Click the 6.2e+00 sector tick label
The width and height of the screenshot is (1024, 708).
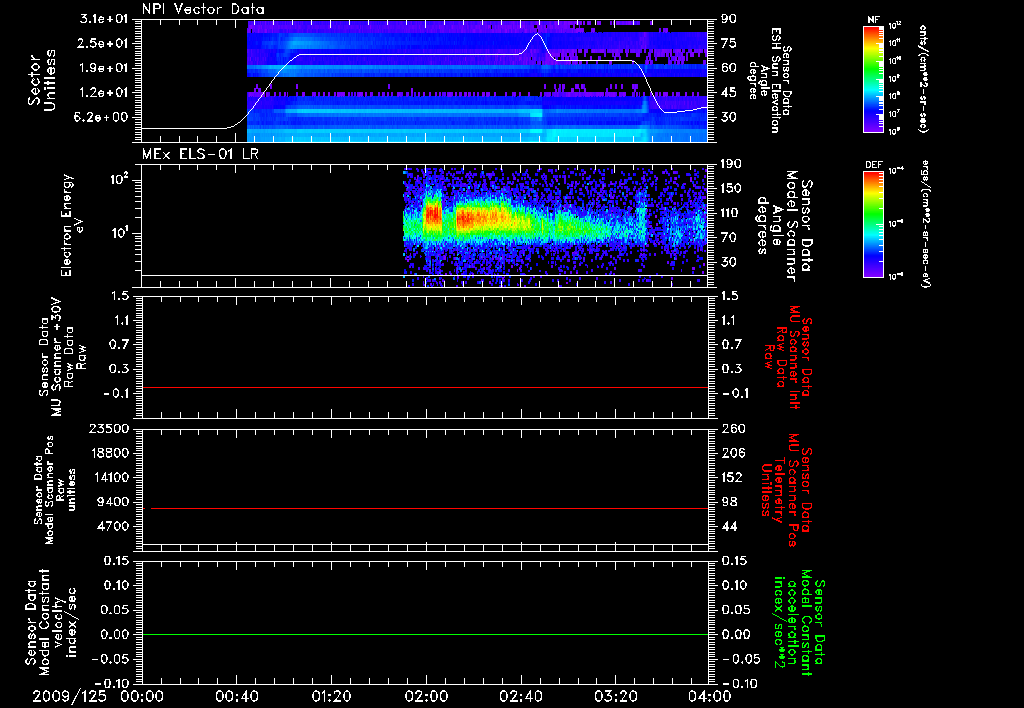pos(103,118)
